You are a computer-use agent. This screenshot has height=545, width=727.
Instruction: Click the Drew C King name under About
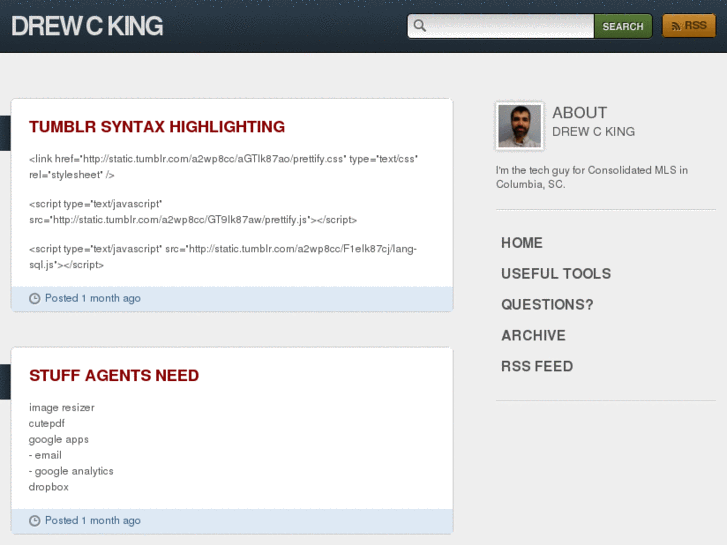pos(593,132)
